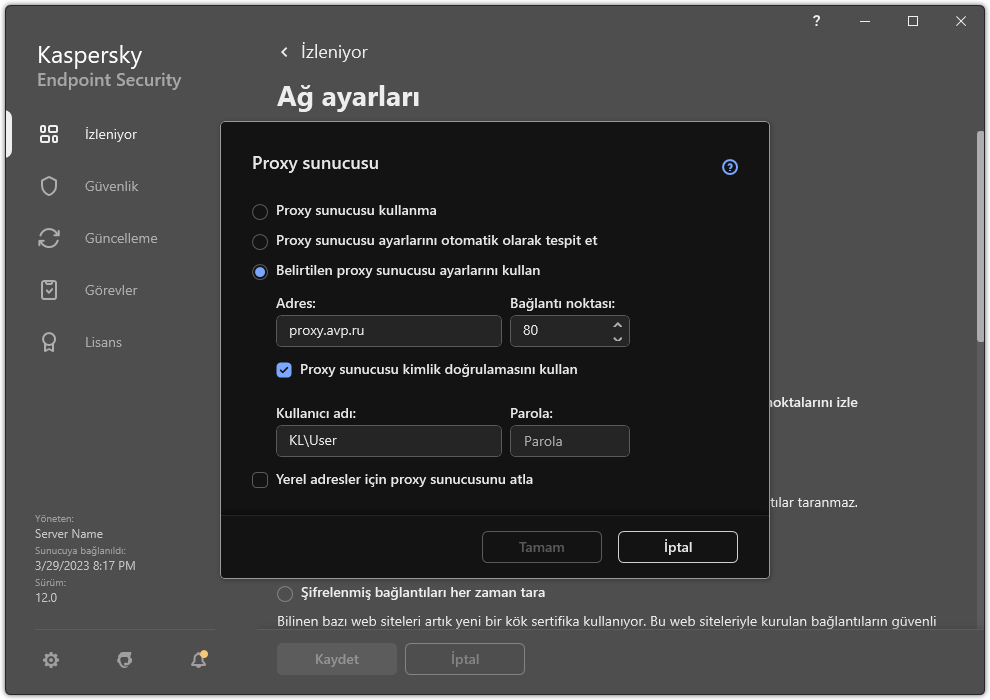
Task: Dismiss the dialog with İptal
Action: point(677,547)
